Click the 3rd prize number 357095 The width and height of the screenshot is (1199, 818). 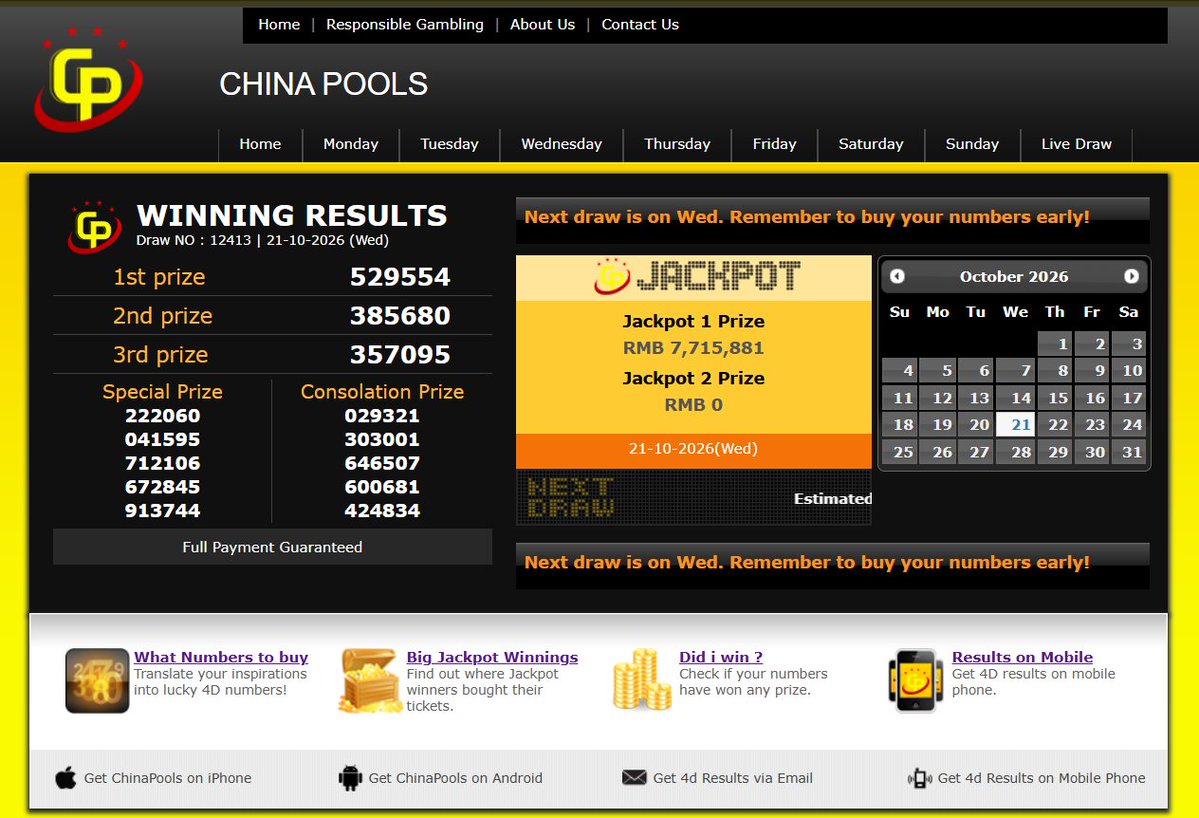coord(400,355)
